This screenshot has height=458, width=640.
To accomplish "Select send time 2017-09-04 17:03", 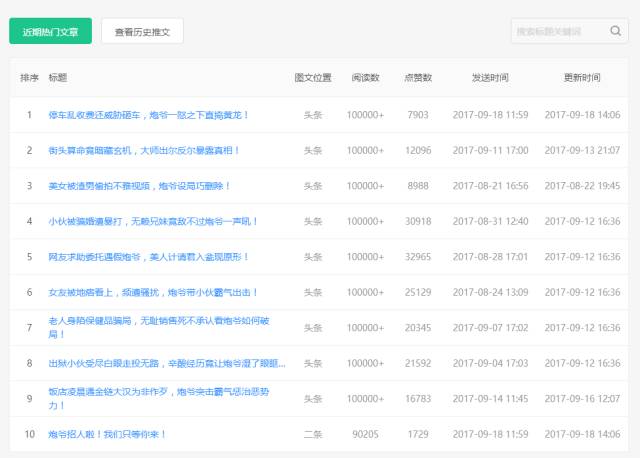I will click(x=490, y=363).
